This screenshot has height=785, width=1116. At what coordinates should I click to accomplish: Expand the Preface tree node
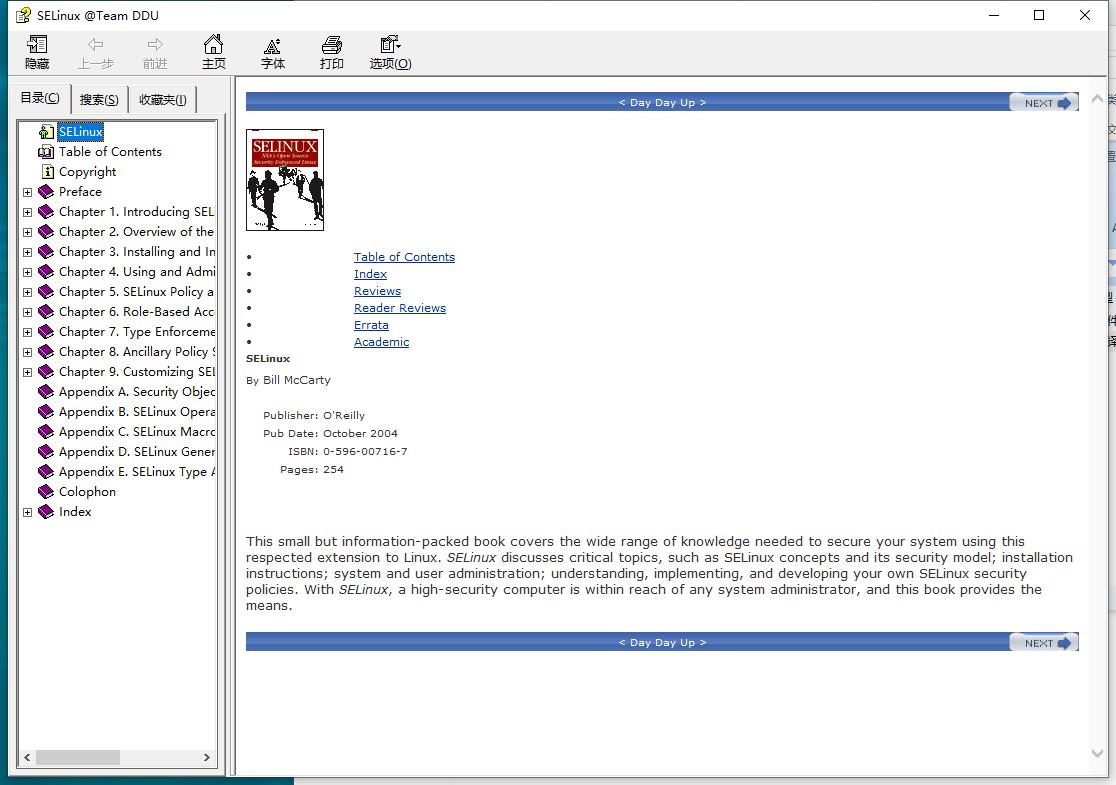(x=27, y=191)
